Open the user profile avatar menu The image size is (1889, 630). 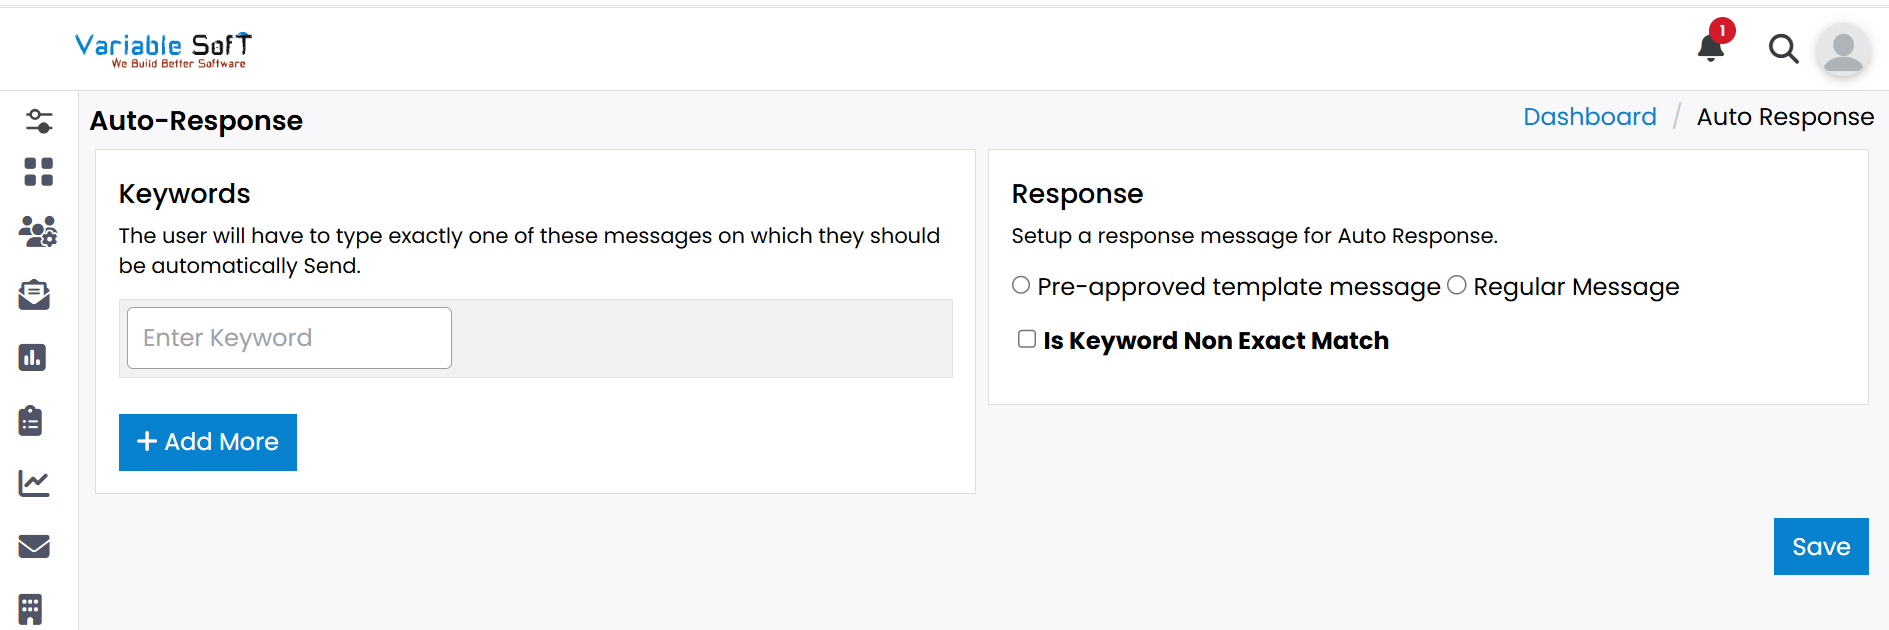pyautogui.click(x=1843, y=49)
